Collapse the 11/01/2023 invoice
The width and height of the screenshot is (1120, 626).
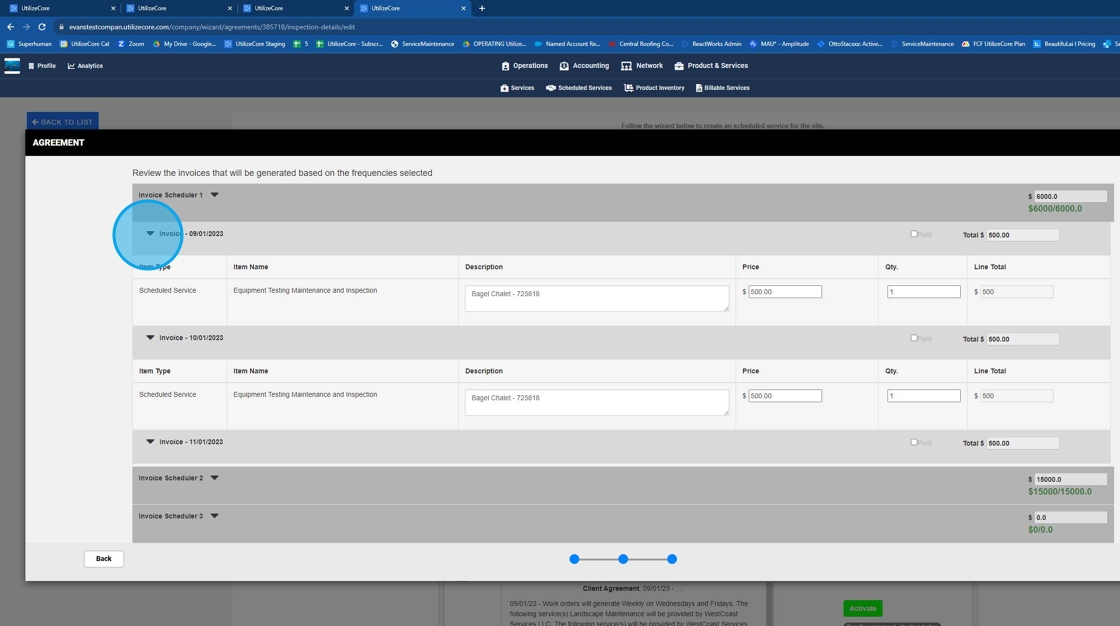pos(150,442)
